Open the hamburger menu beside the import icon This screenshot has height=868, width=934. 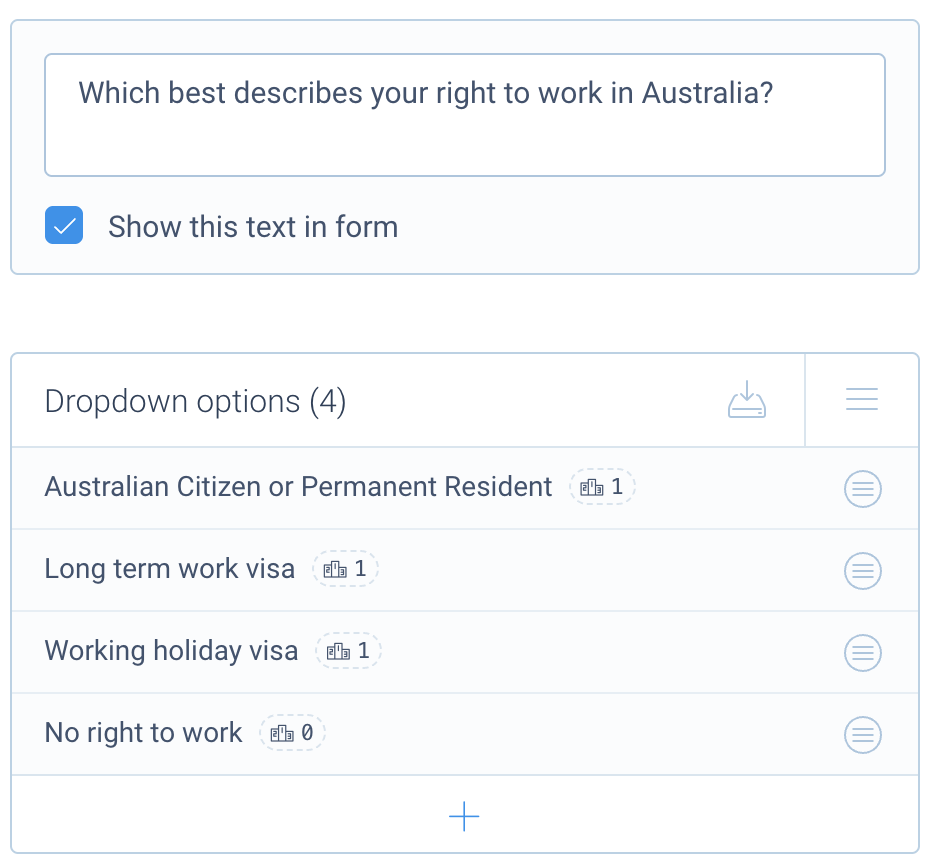861,398
